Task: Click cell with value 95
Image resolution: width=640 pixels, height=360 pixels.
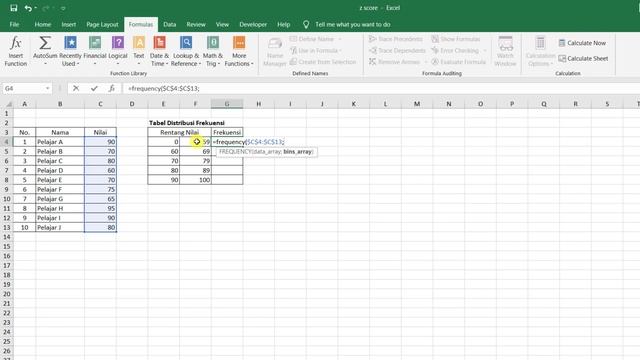Action: 100,208
